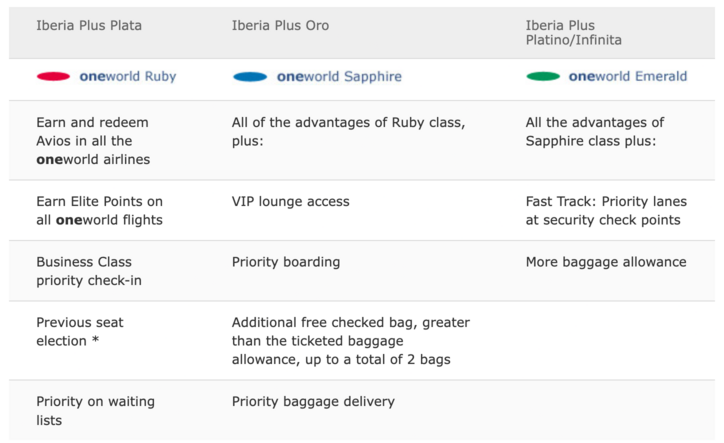Click the VIP lounge access cell

[291, 202]
